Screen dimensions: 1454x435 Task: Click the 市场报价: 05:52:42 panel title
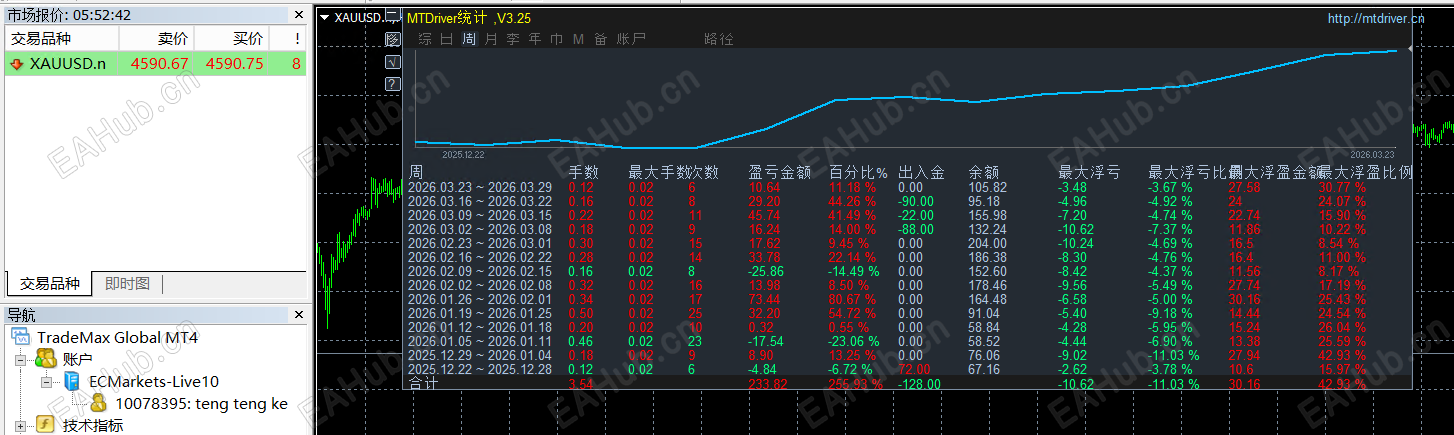click(69, 15)
